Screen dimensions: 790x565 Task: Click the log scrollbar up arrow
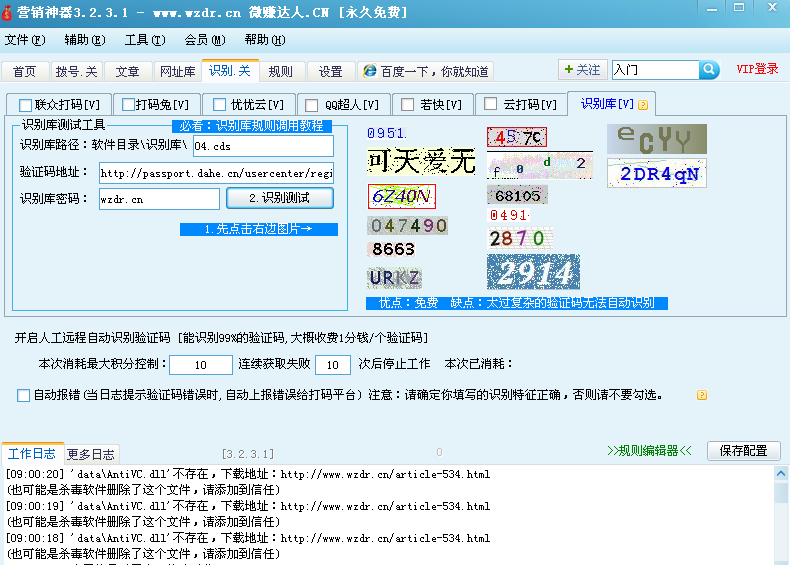point(781,473)
